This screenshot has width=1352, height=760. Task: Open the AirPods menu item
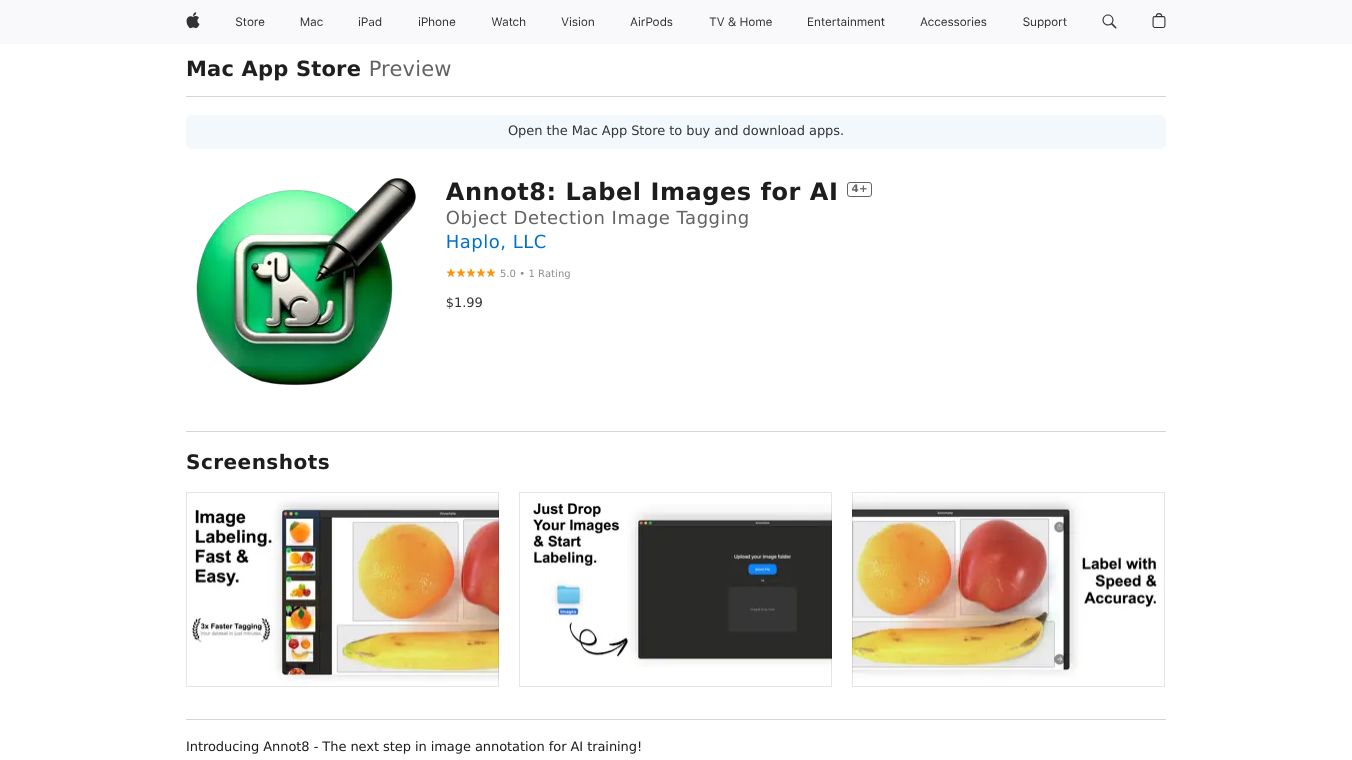pos(651,22)
